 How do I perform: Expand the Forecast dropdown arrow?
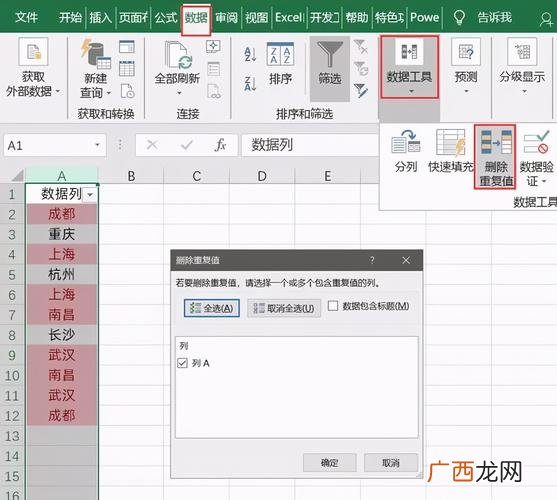tap(466, 91)
